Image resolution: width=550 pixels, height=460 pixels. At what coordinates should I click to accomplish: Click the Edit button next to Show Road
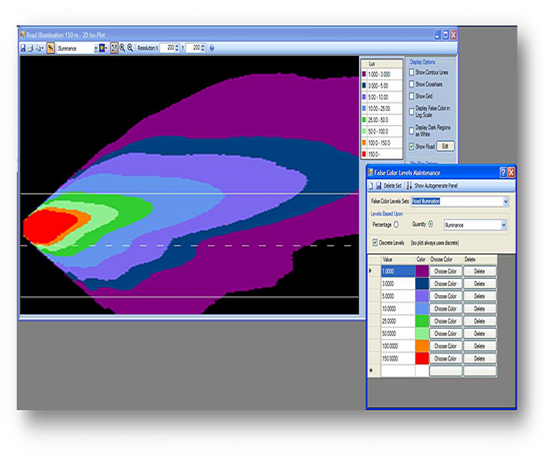[445, 146]
